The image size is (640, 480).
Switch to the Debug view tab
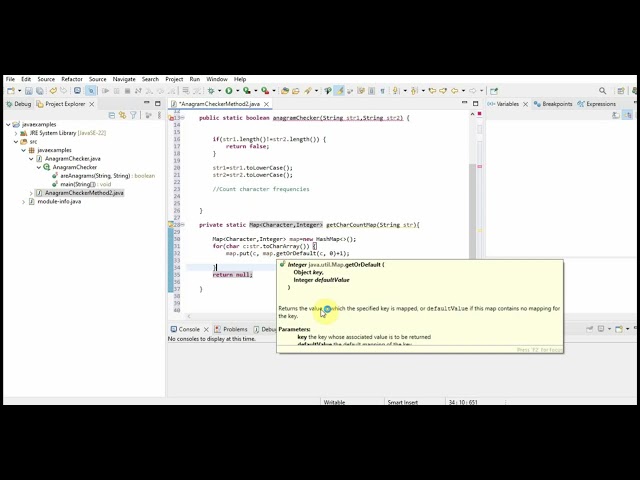[19, 104]
